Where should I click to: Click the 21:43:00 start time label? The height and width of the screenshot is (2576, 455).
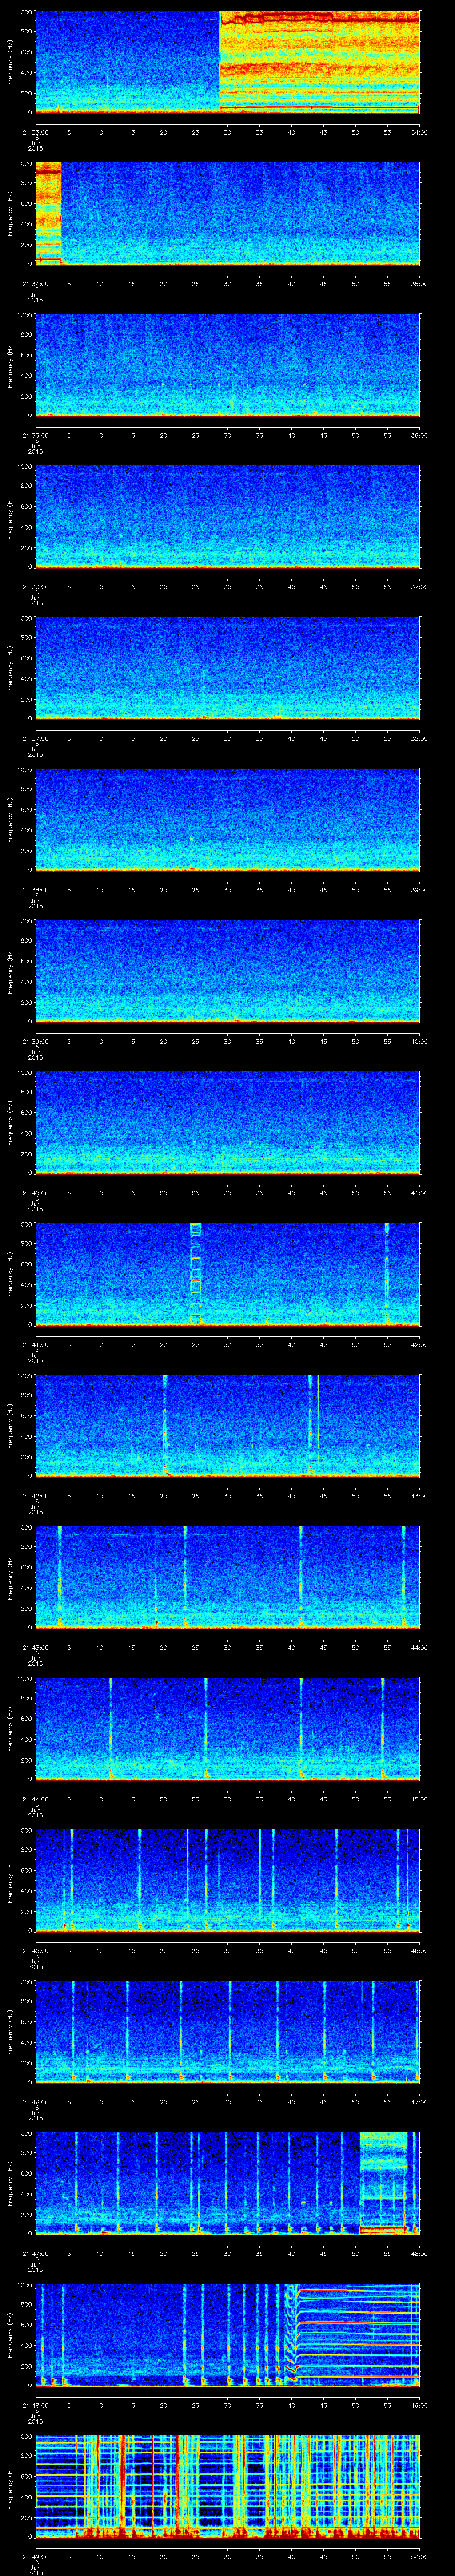point(35,1647)
